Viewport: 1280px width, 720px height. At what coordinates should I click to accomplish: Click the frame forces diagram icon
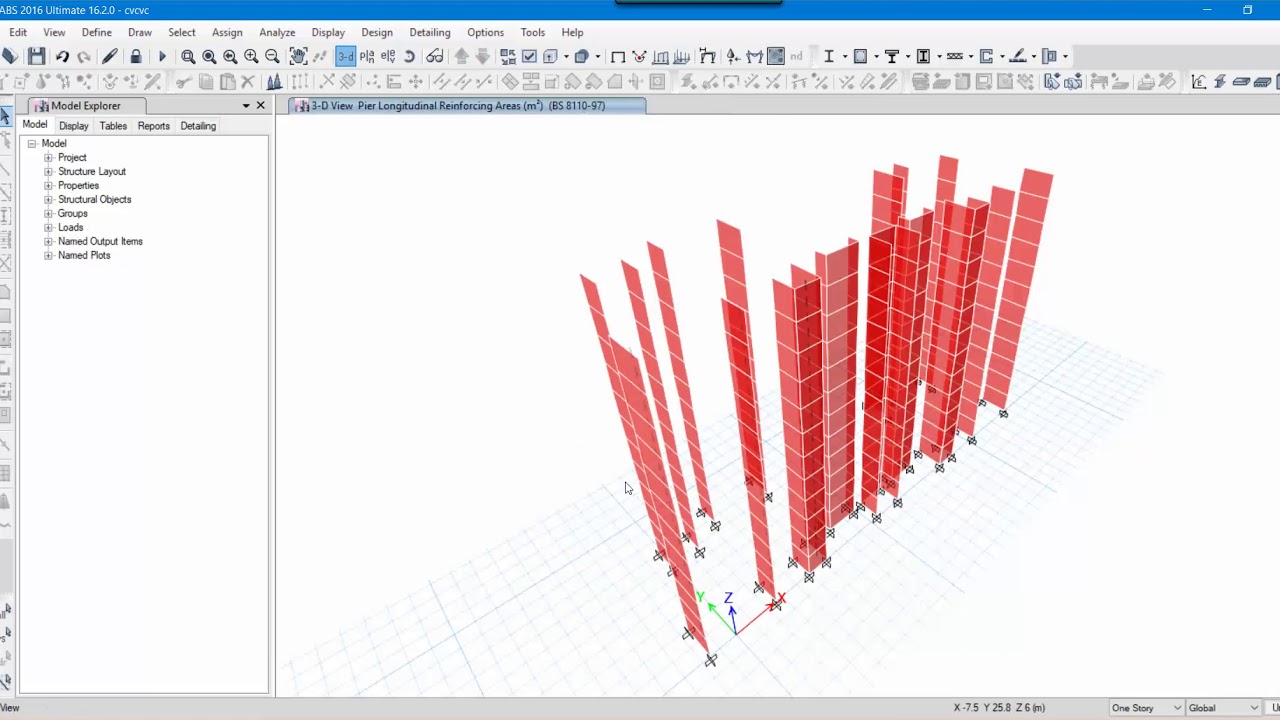[754, 57]
